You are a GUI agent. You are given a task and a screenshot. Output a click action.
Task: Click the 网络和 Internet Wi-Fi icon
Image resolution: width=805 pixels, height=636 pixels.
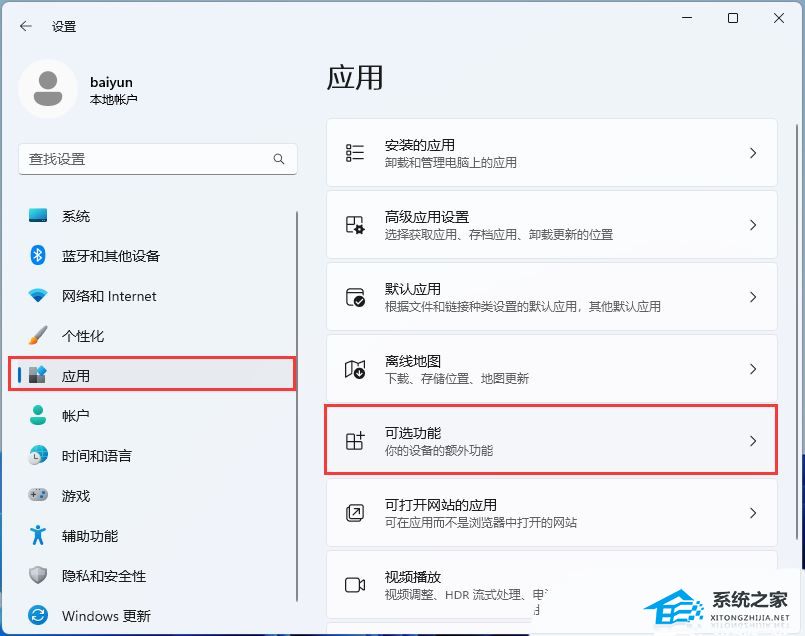38,296
